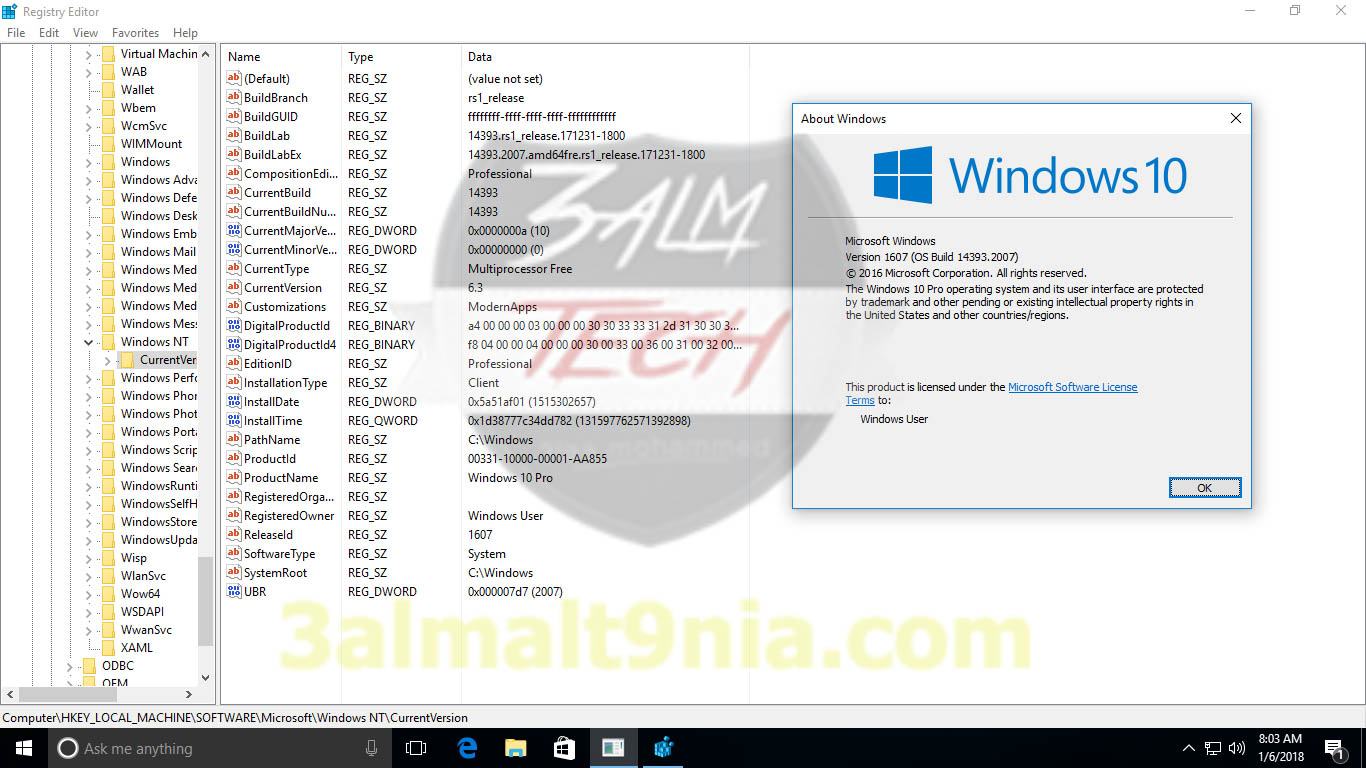Image resolution: width=1366 pixels, height=768 pixels.
Task: Click the volume icon in system tray
Action: coord(1237,748)
